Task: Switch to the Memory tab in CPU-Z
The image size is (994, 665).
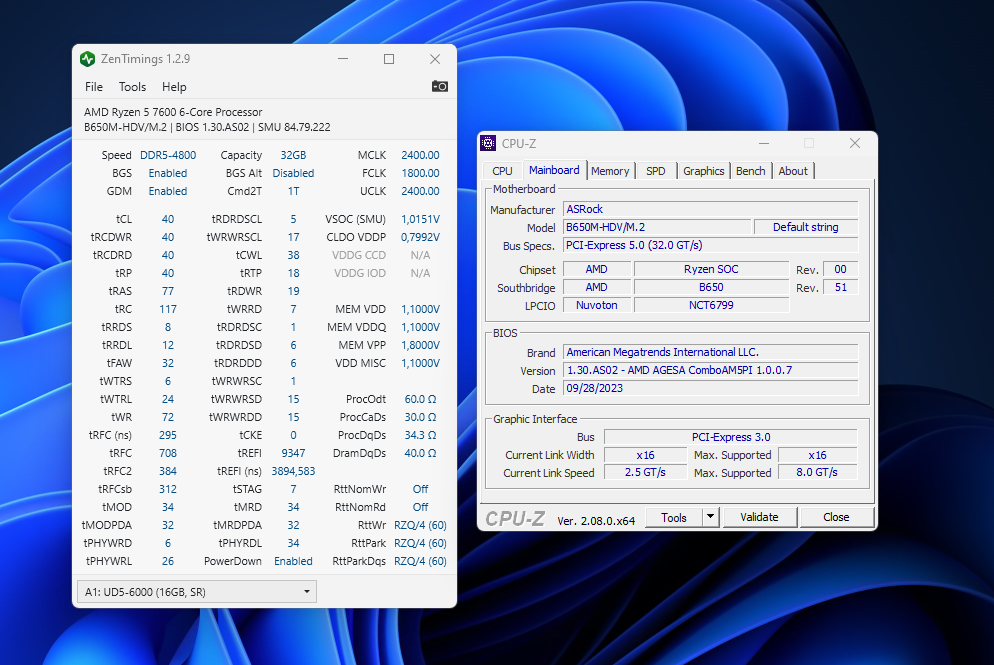Action: 610,171
